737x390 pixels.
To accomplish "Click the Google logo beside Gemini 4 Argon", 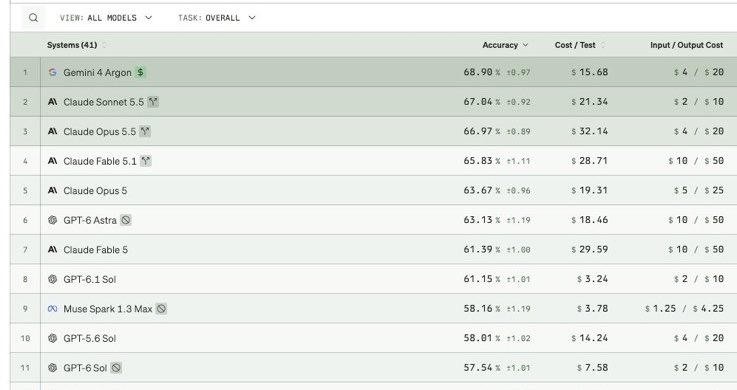I will [x=53, y=72].
